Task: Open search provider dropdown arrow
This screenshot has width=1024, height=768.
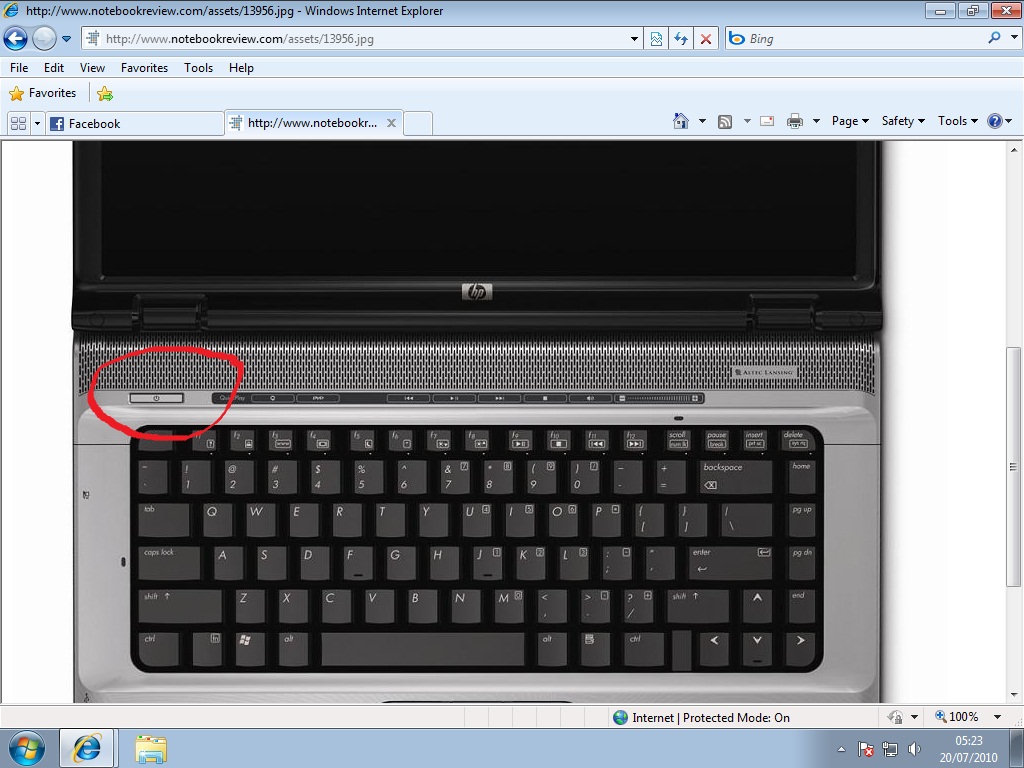Action: click(x=1014, y=38)
